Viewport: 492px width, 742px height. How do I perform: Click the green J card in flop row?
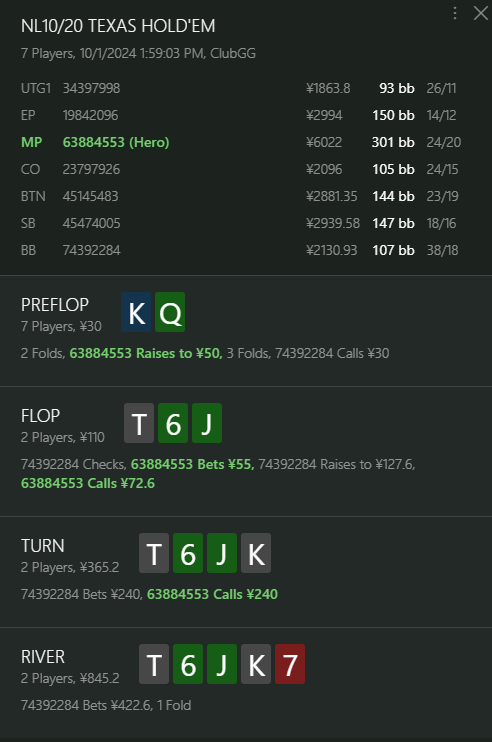click(207, 423)
